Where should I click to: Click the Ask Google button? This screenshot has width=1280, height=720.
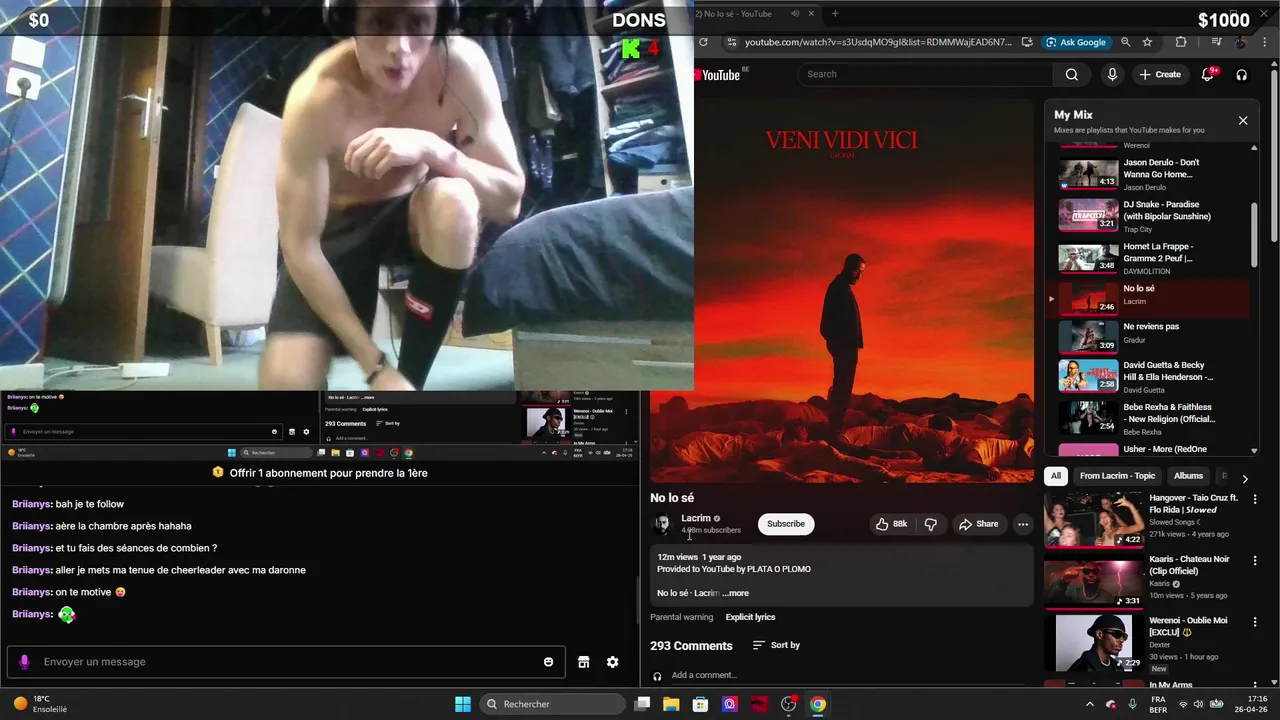pyautogui.click(x=1076, y=42)
